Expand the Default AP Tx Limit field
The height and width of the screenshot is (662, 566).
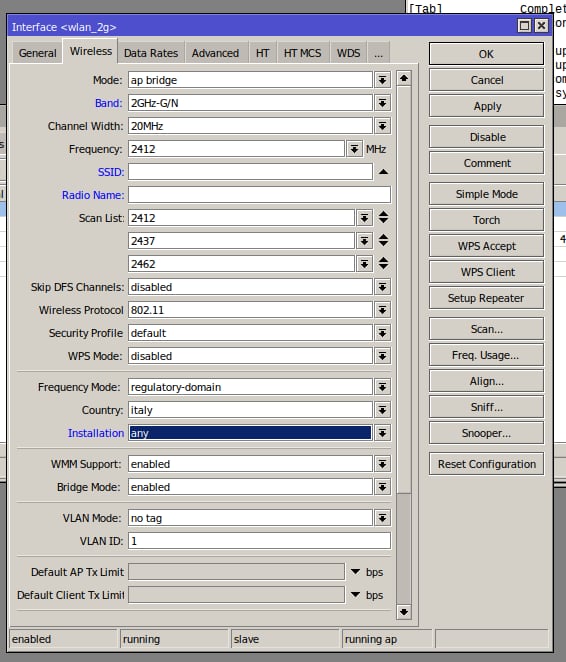(x=355, y=572)
